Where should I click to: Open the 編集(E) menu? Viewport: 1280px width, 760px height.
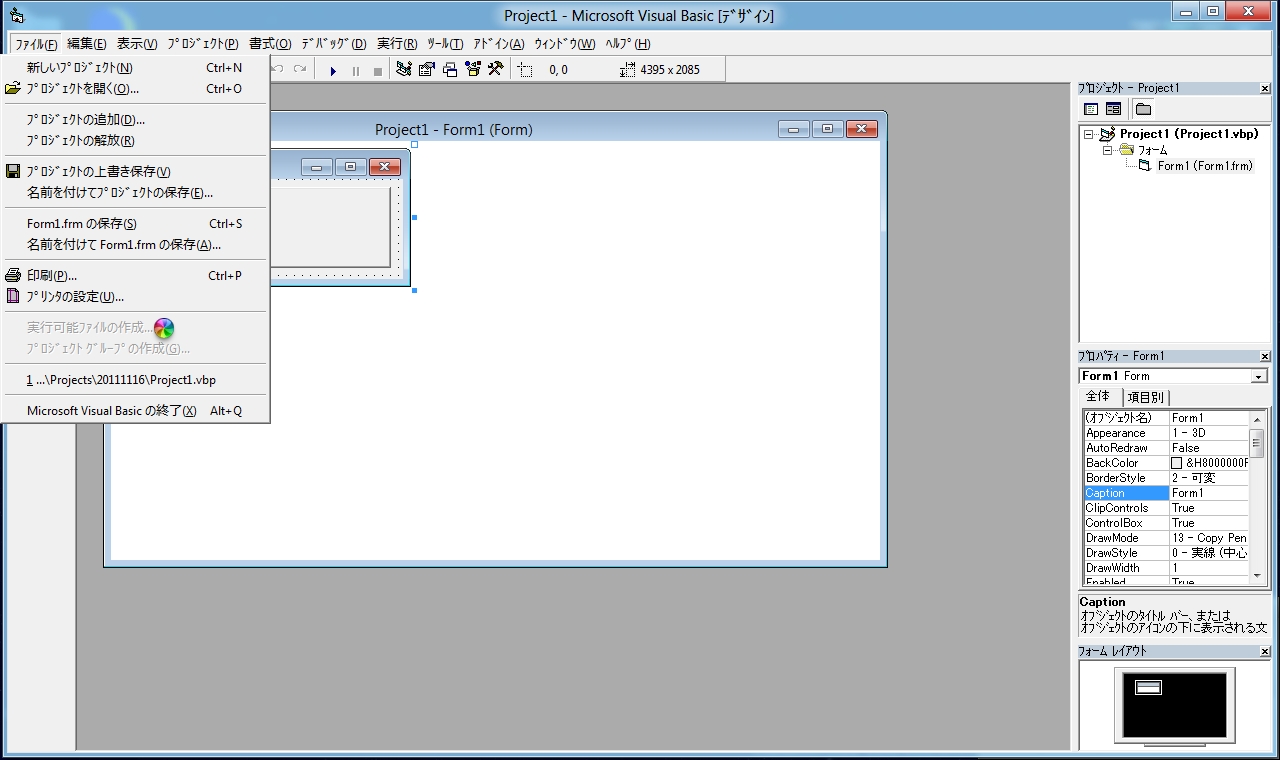coord(86,43)
